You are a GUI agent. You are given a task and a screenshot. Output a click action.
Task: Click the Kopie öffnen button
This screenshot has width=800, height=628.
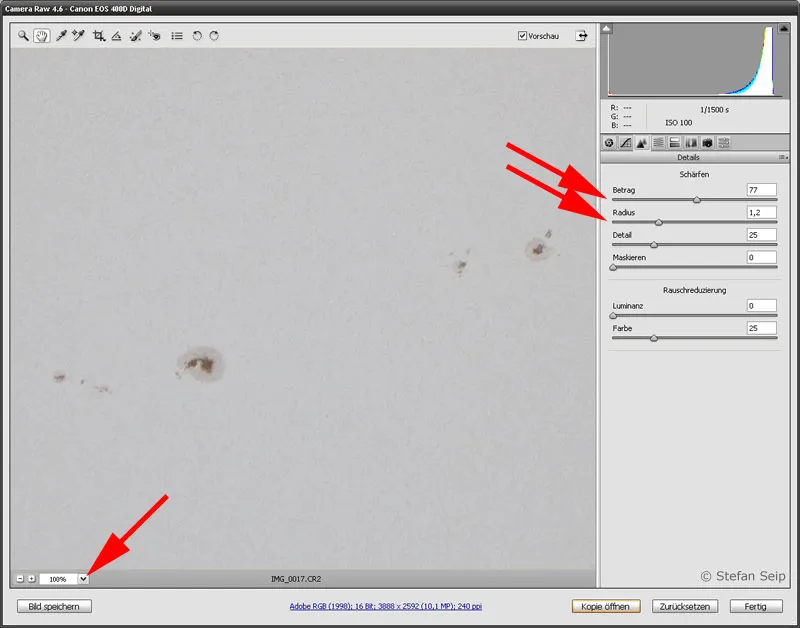coord(606,607)
